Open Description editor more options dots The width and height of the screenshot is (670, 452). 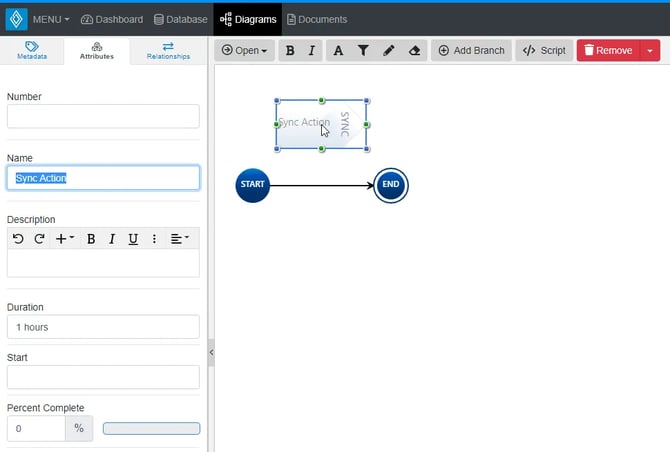pos(154,238)
